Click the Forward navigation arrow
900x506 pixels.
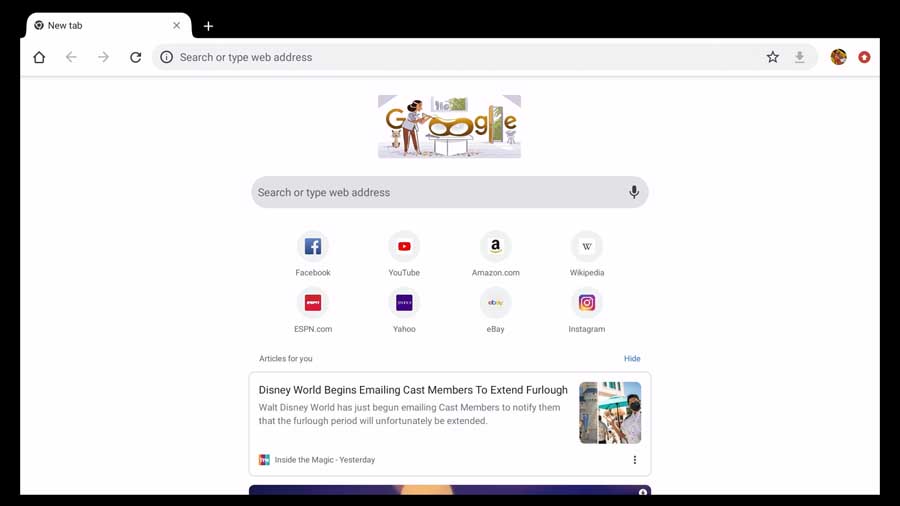(x=103, y=57)
